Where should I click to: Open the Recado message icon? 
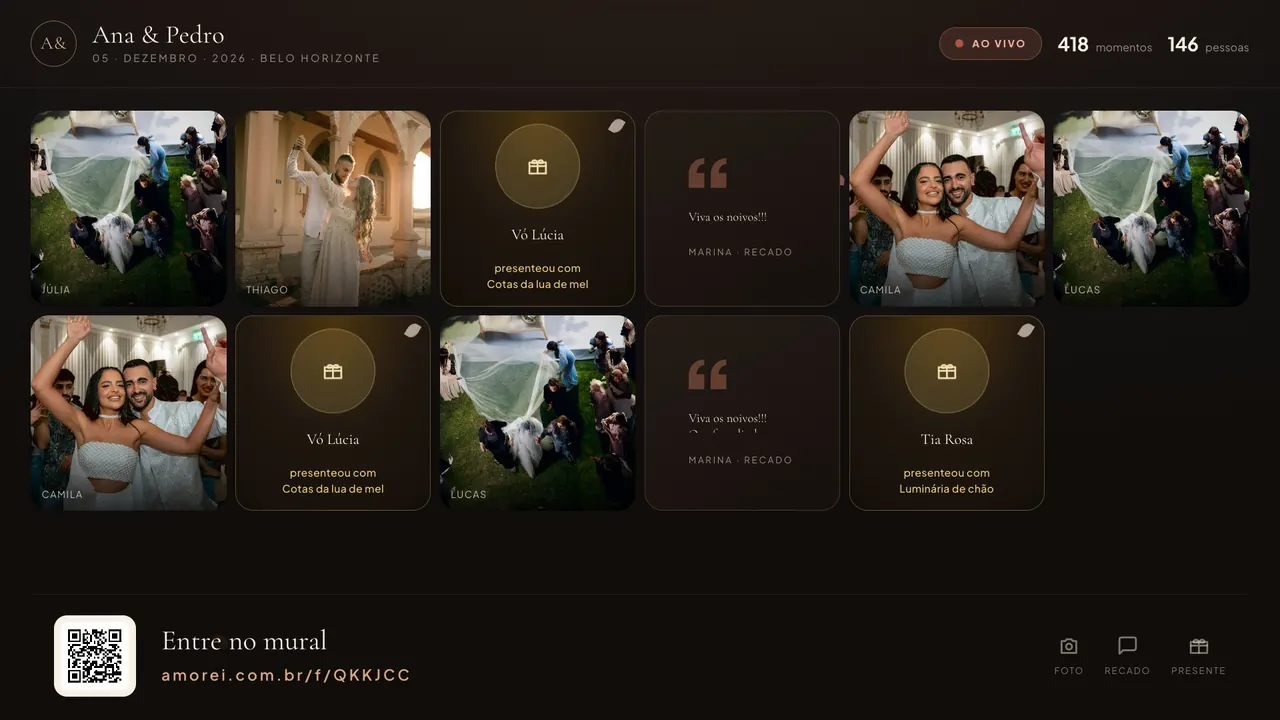(1127, 646)
